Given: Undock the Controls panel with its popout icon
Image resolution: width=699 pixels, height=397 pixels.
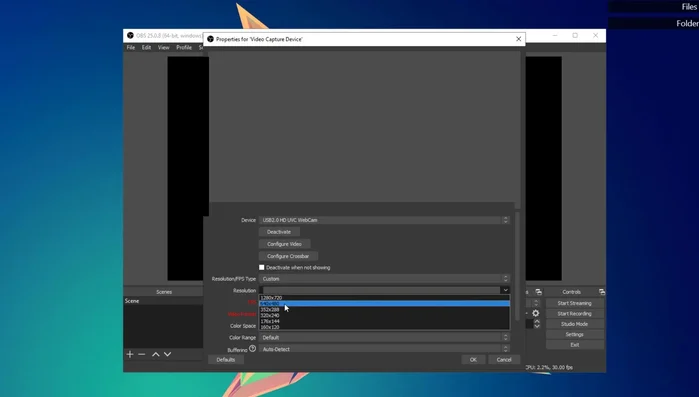Looking at the screenshot, I should (602, 292).
